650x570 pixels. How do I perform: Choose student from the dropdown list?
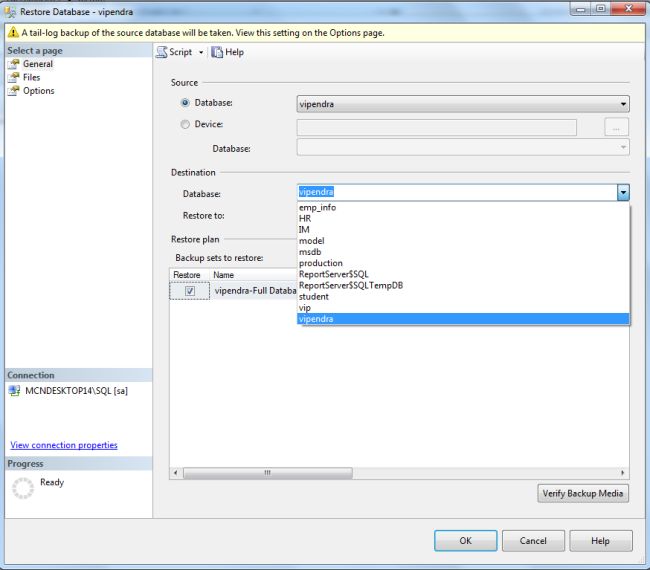pyautogui.click(x=463, y=297)
